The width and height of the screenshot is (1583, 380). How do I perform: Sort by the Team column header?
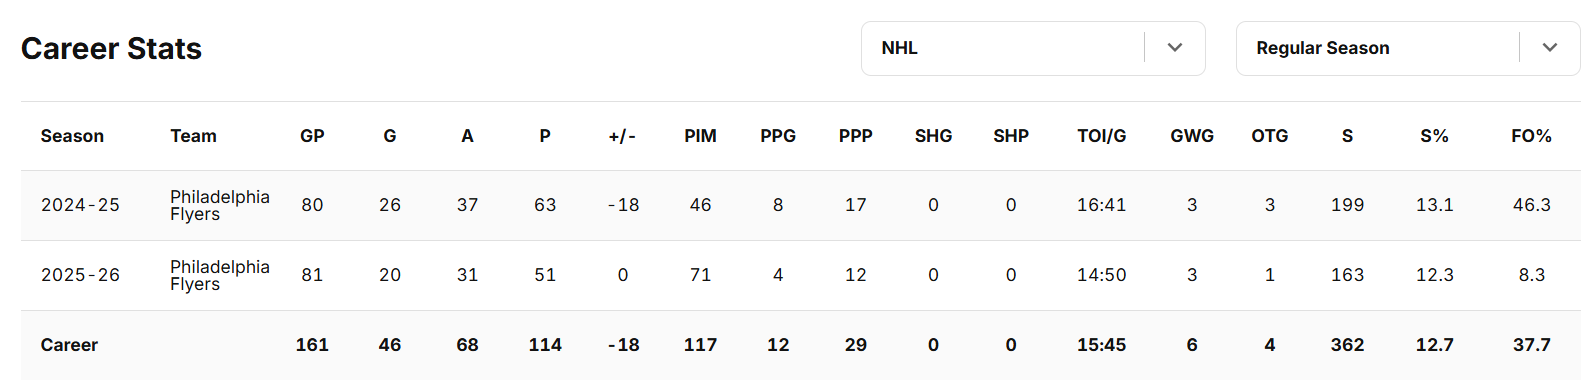pyautogui.click(x=193, y=136)
